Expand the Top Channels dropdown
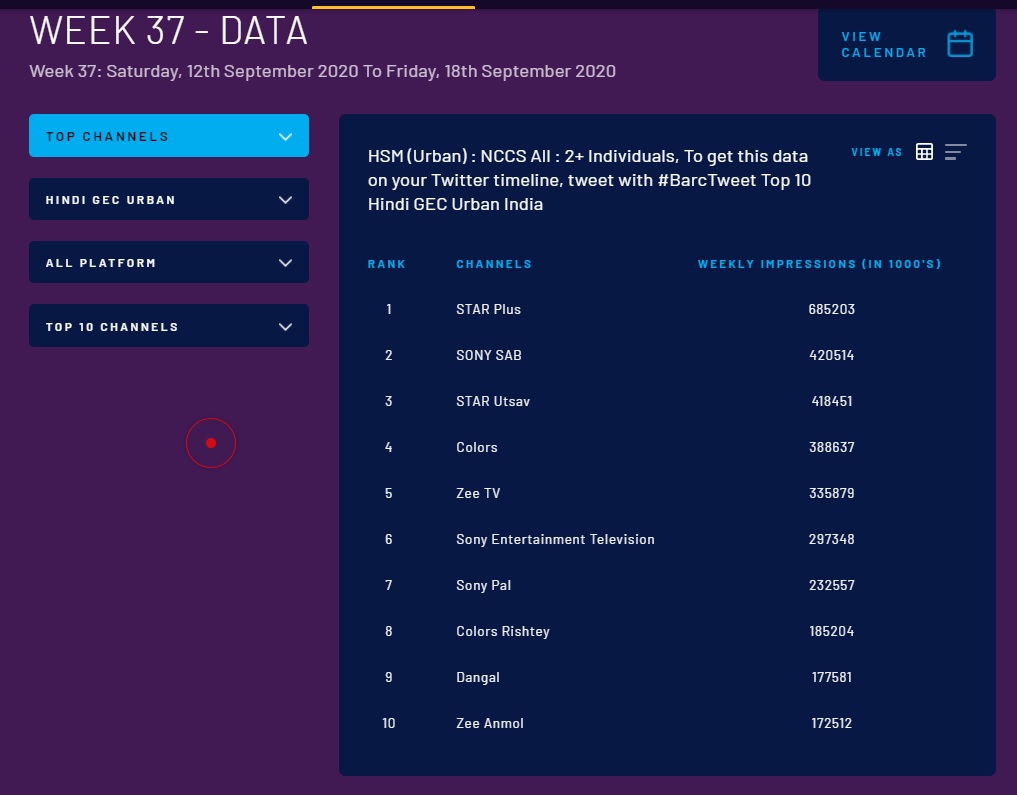The image size is (1017, 795). [169, 136]
